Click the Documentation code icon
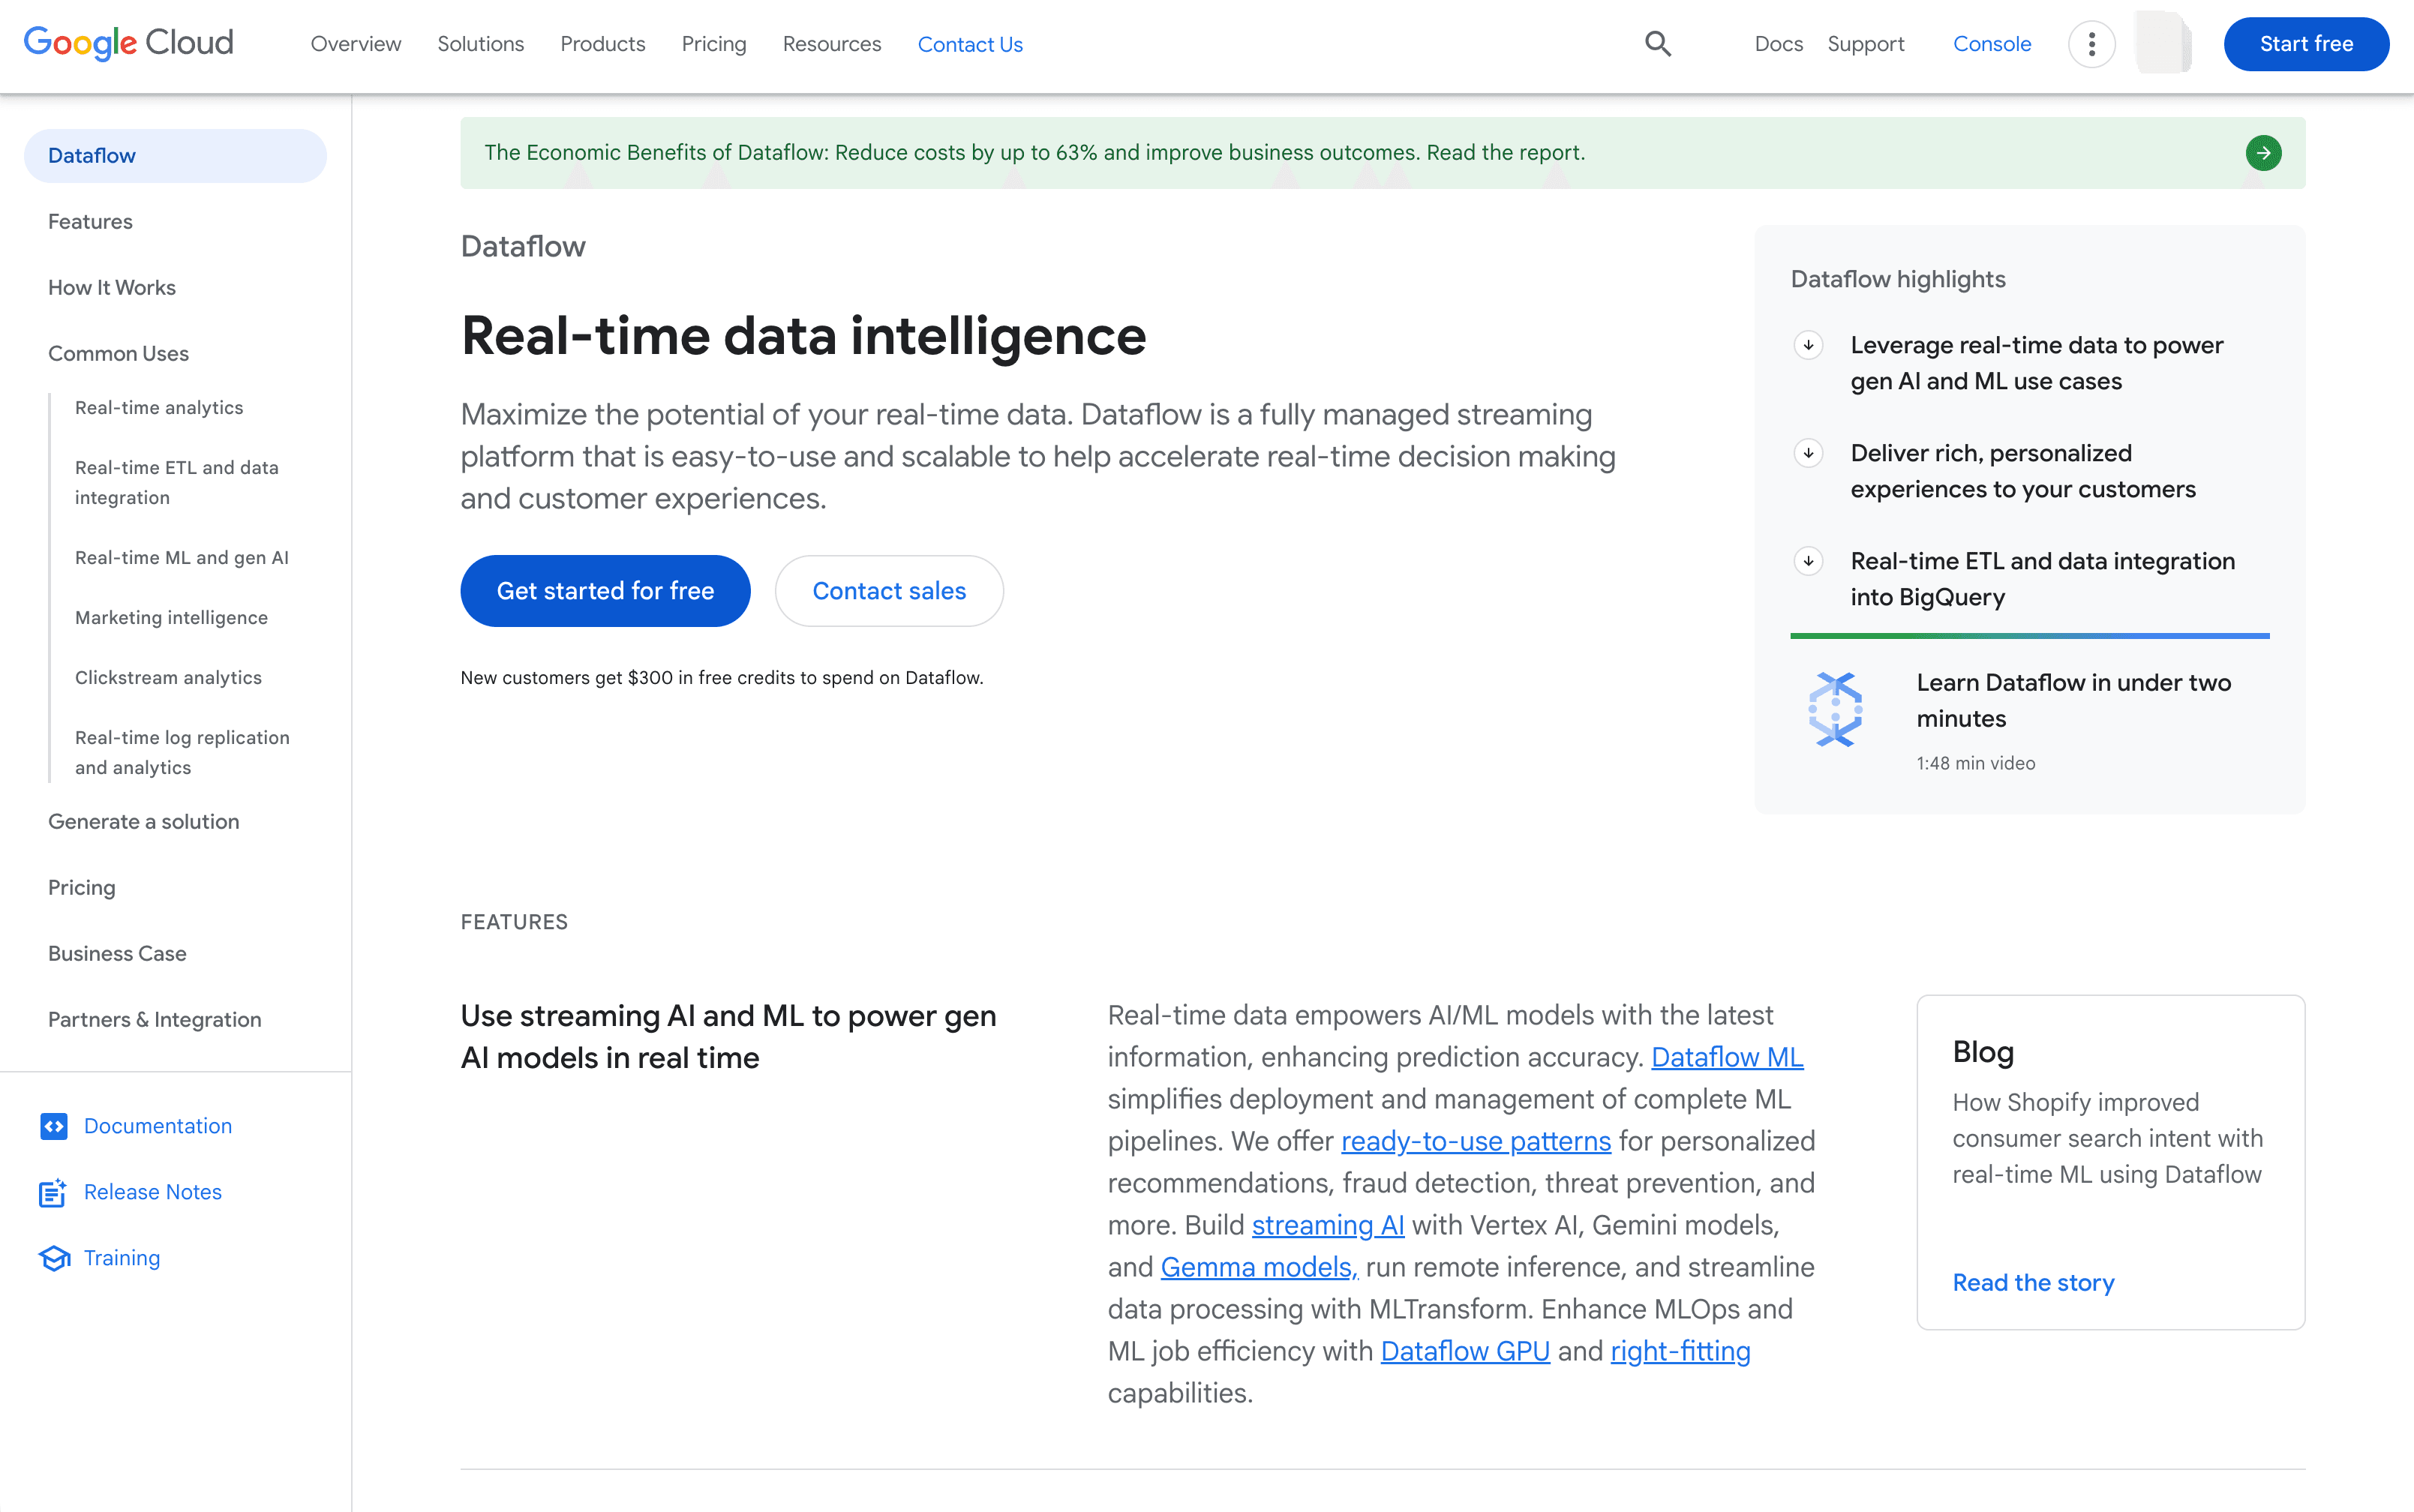The height and width of the screenshot is (1512, 2414). (x=54, y=1126)
